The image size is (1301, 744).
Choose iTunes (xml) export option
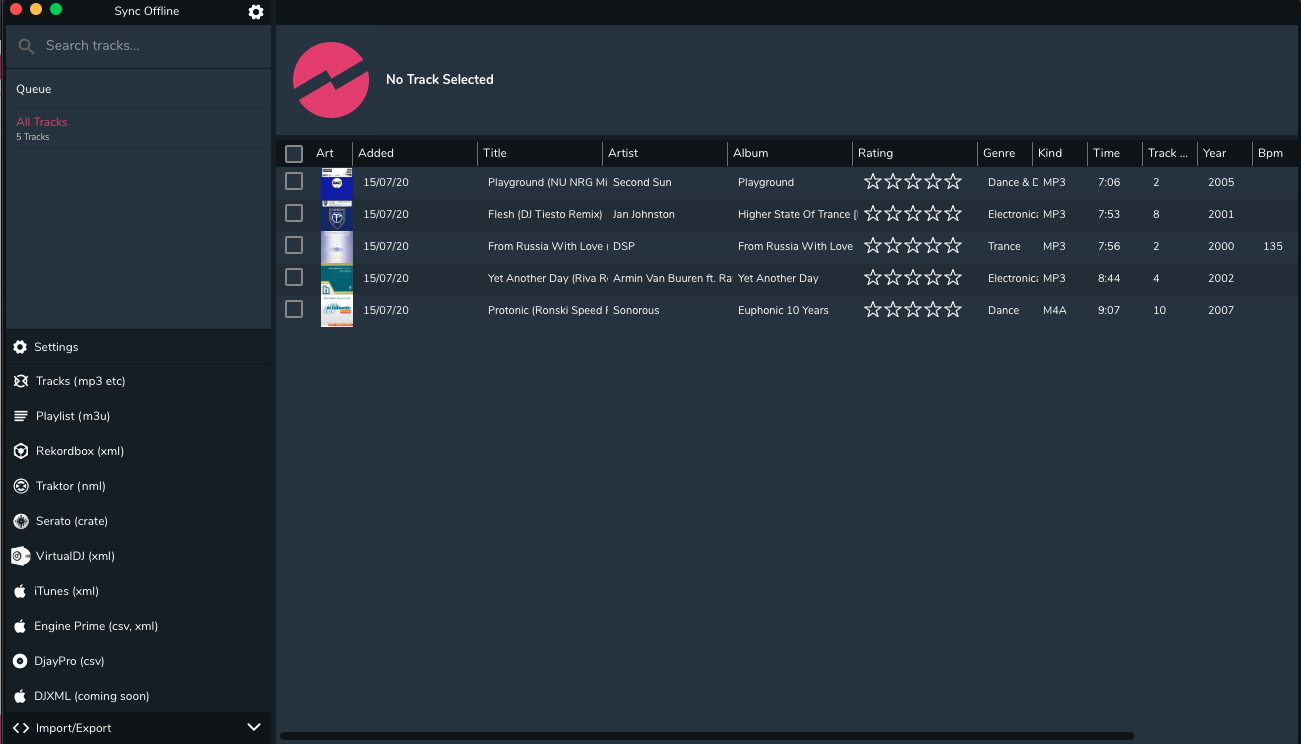pyautogui.click(x=66, y=591)
